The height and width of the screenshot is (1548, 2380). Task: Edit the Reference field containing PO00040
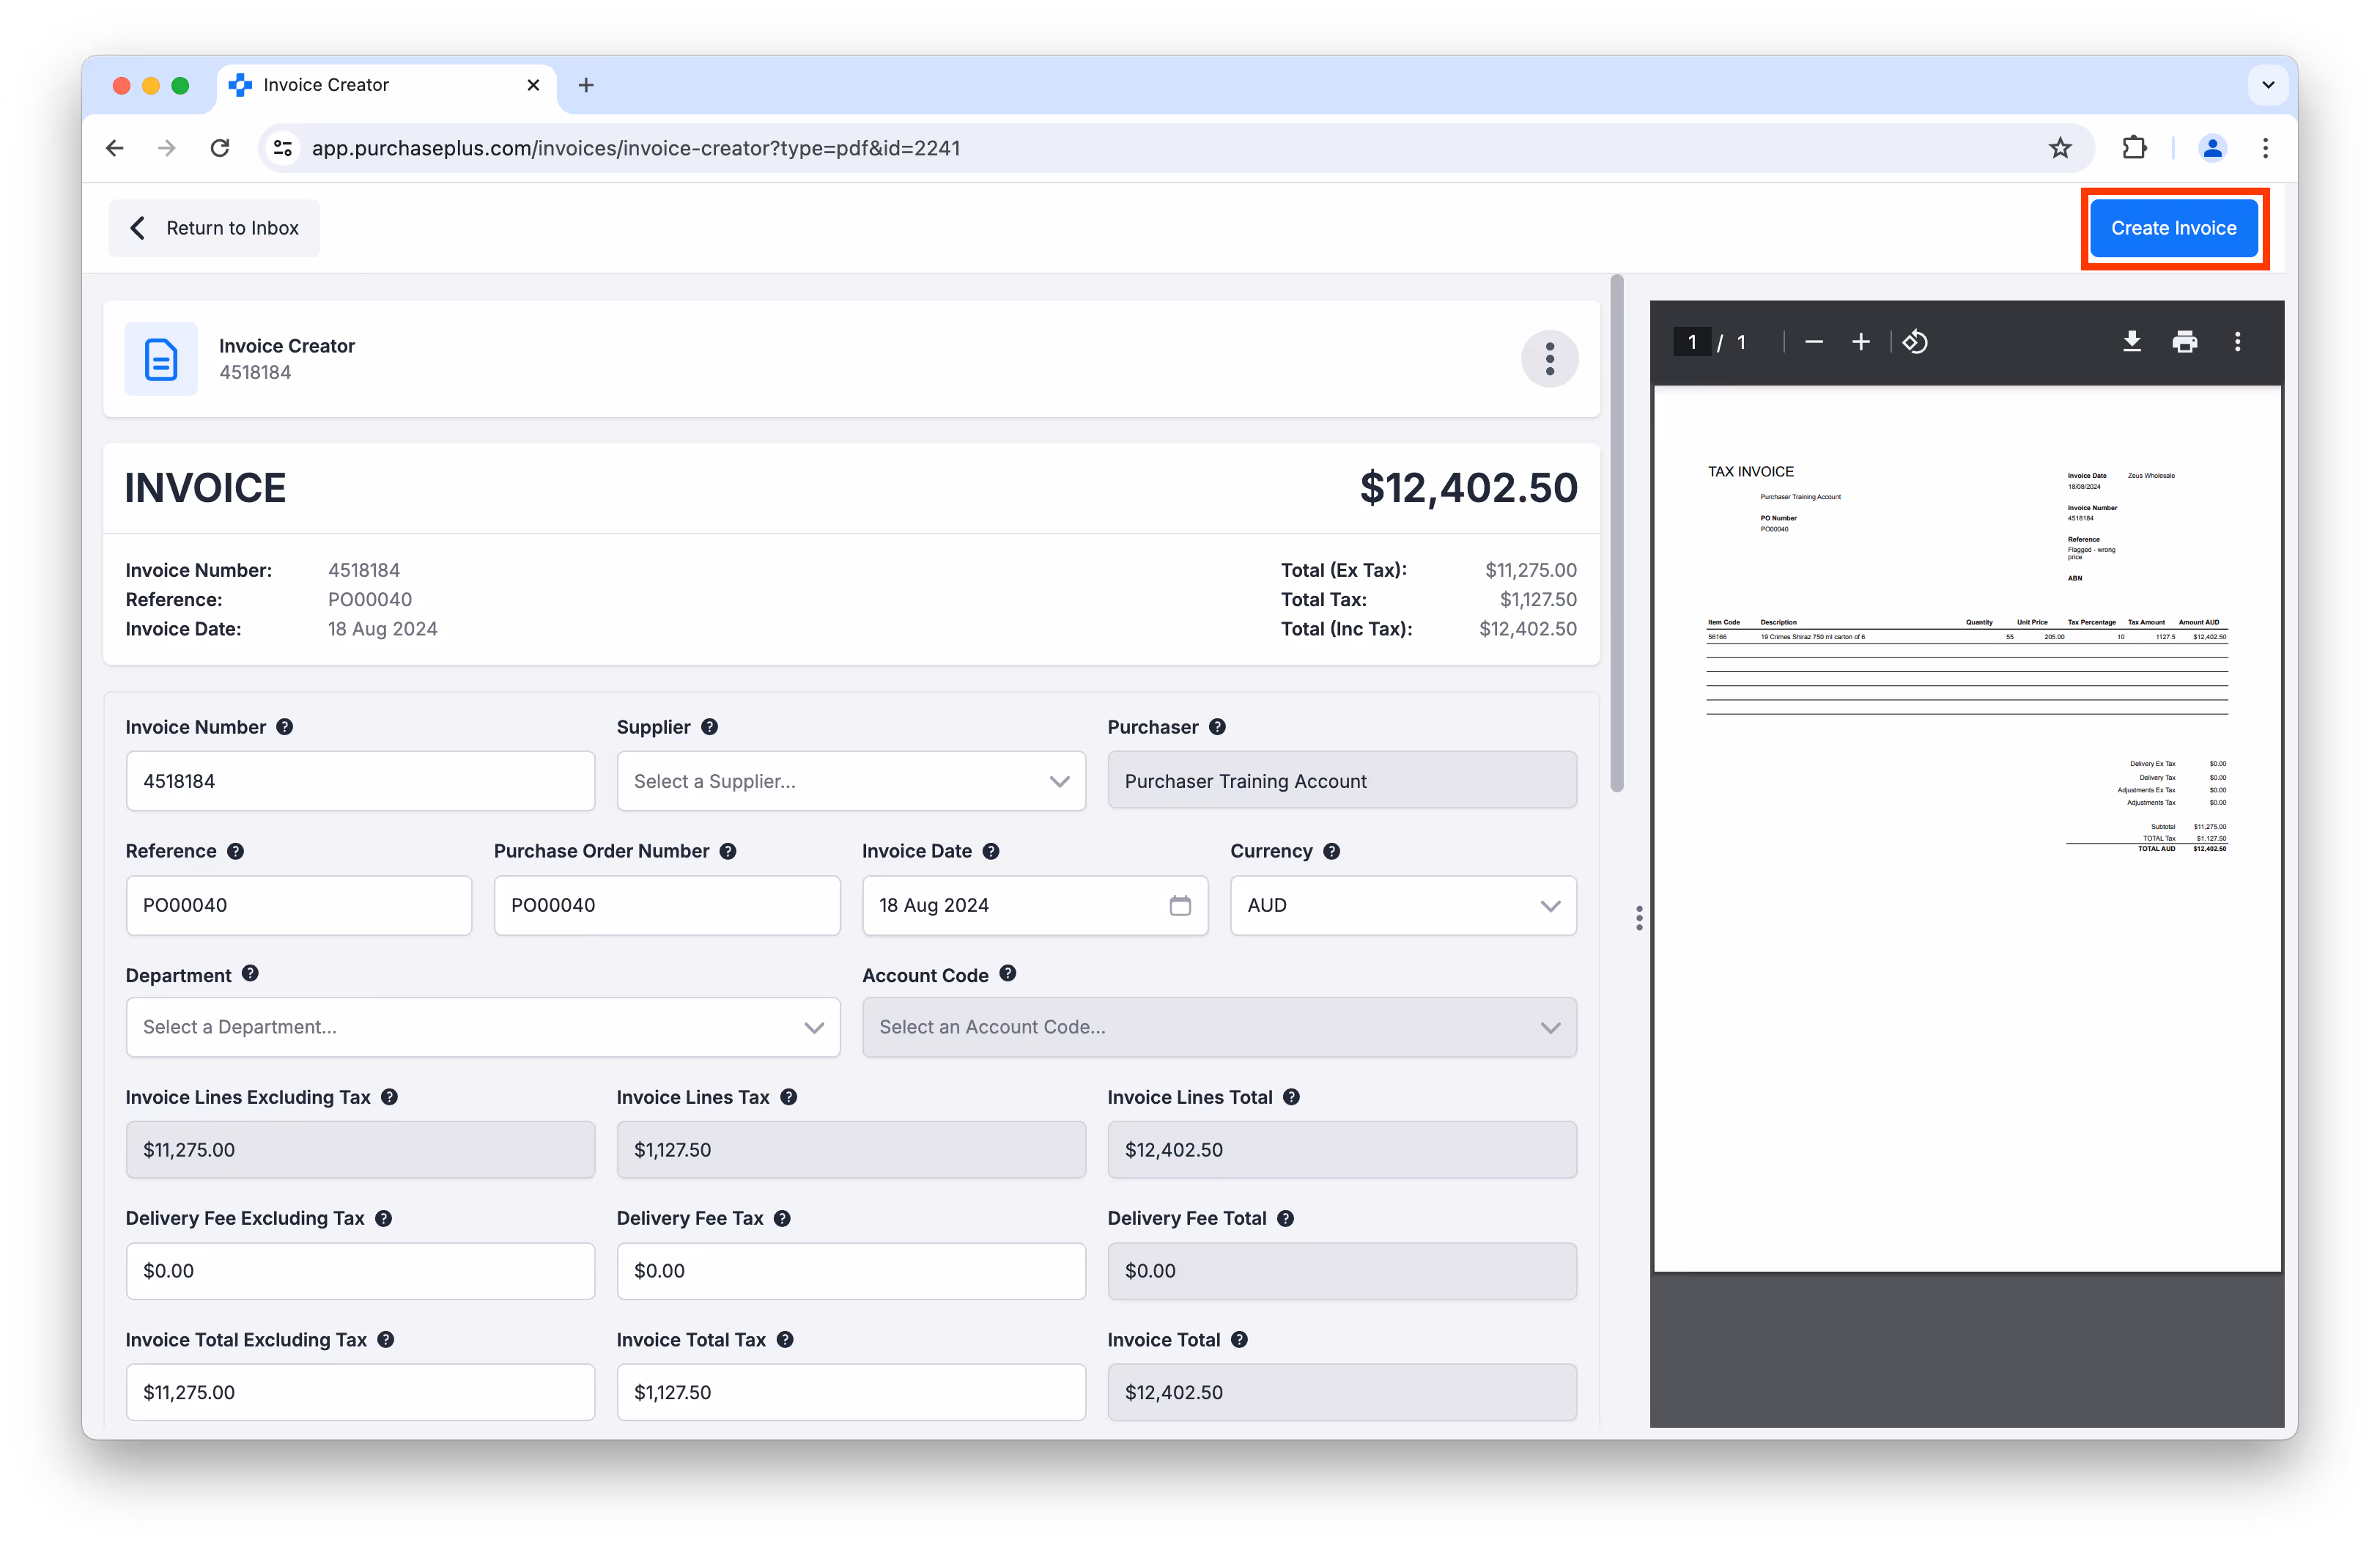(298, 905)
